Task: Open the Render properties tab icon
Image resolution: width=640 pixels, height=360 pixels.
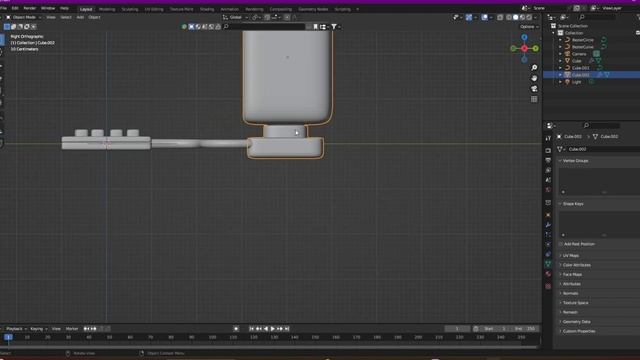Action: click(548, 151)
